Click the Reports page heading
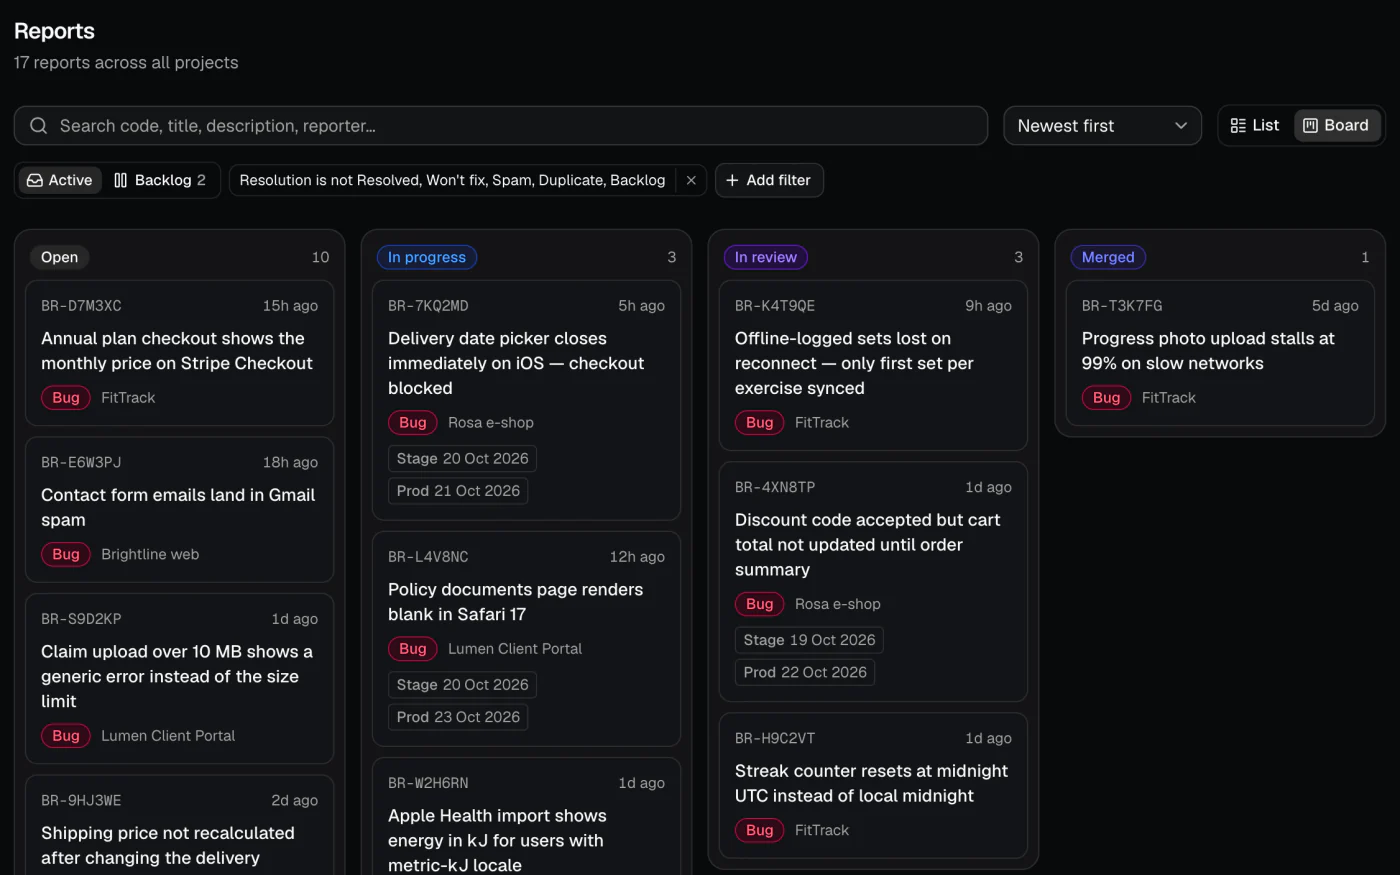Image resolution: width=1400 pixels, height=875 pixels. [x=54, y=31]
